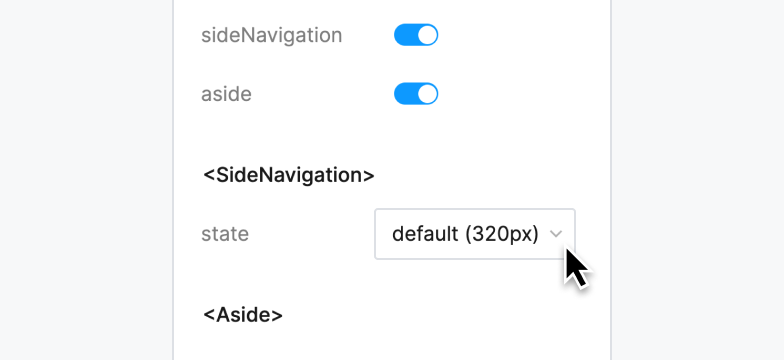Click blue track of sideNavigation switch
784x360 pixels.
click(x=405, y=35)
